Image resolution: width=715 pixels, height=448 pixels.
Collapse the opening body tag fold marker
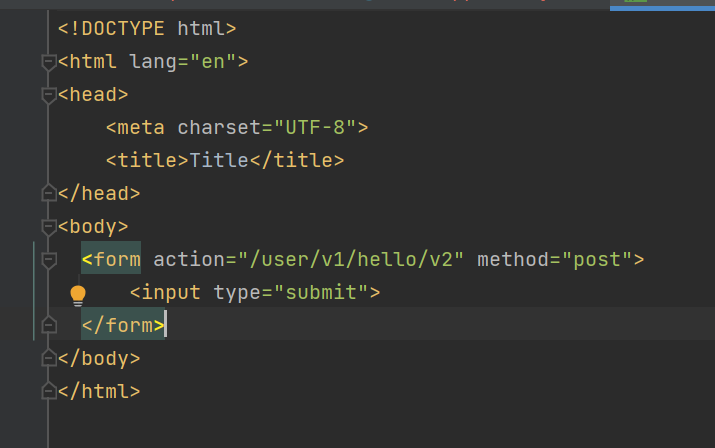pyautogui.click(x=48, y=227)
